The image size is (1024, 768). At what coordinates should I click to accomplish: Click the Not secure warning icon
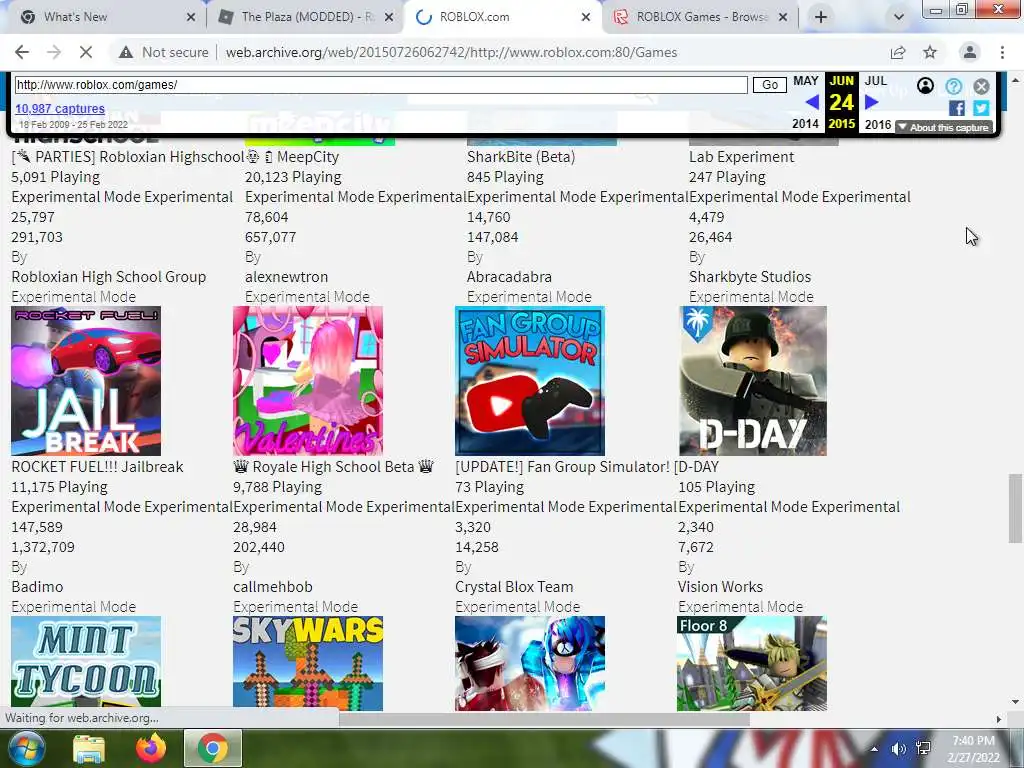pos(125,52)
